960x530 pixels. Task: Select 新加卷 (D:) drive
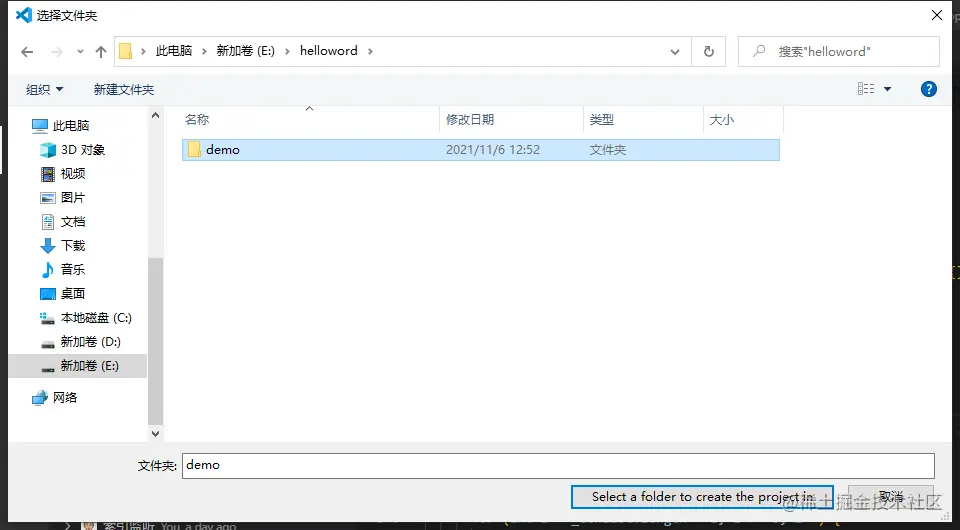[x=80, y=342]
